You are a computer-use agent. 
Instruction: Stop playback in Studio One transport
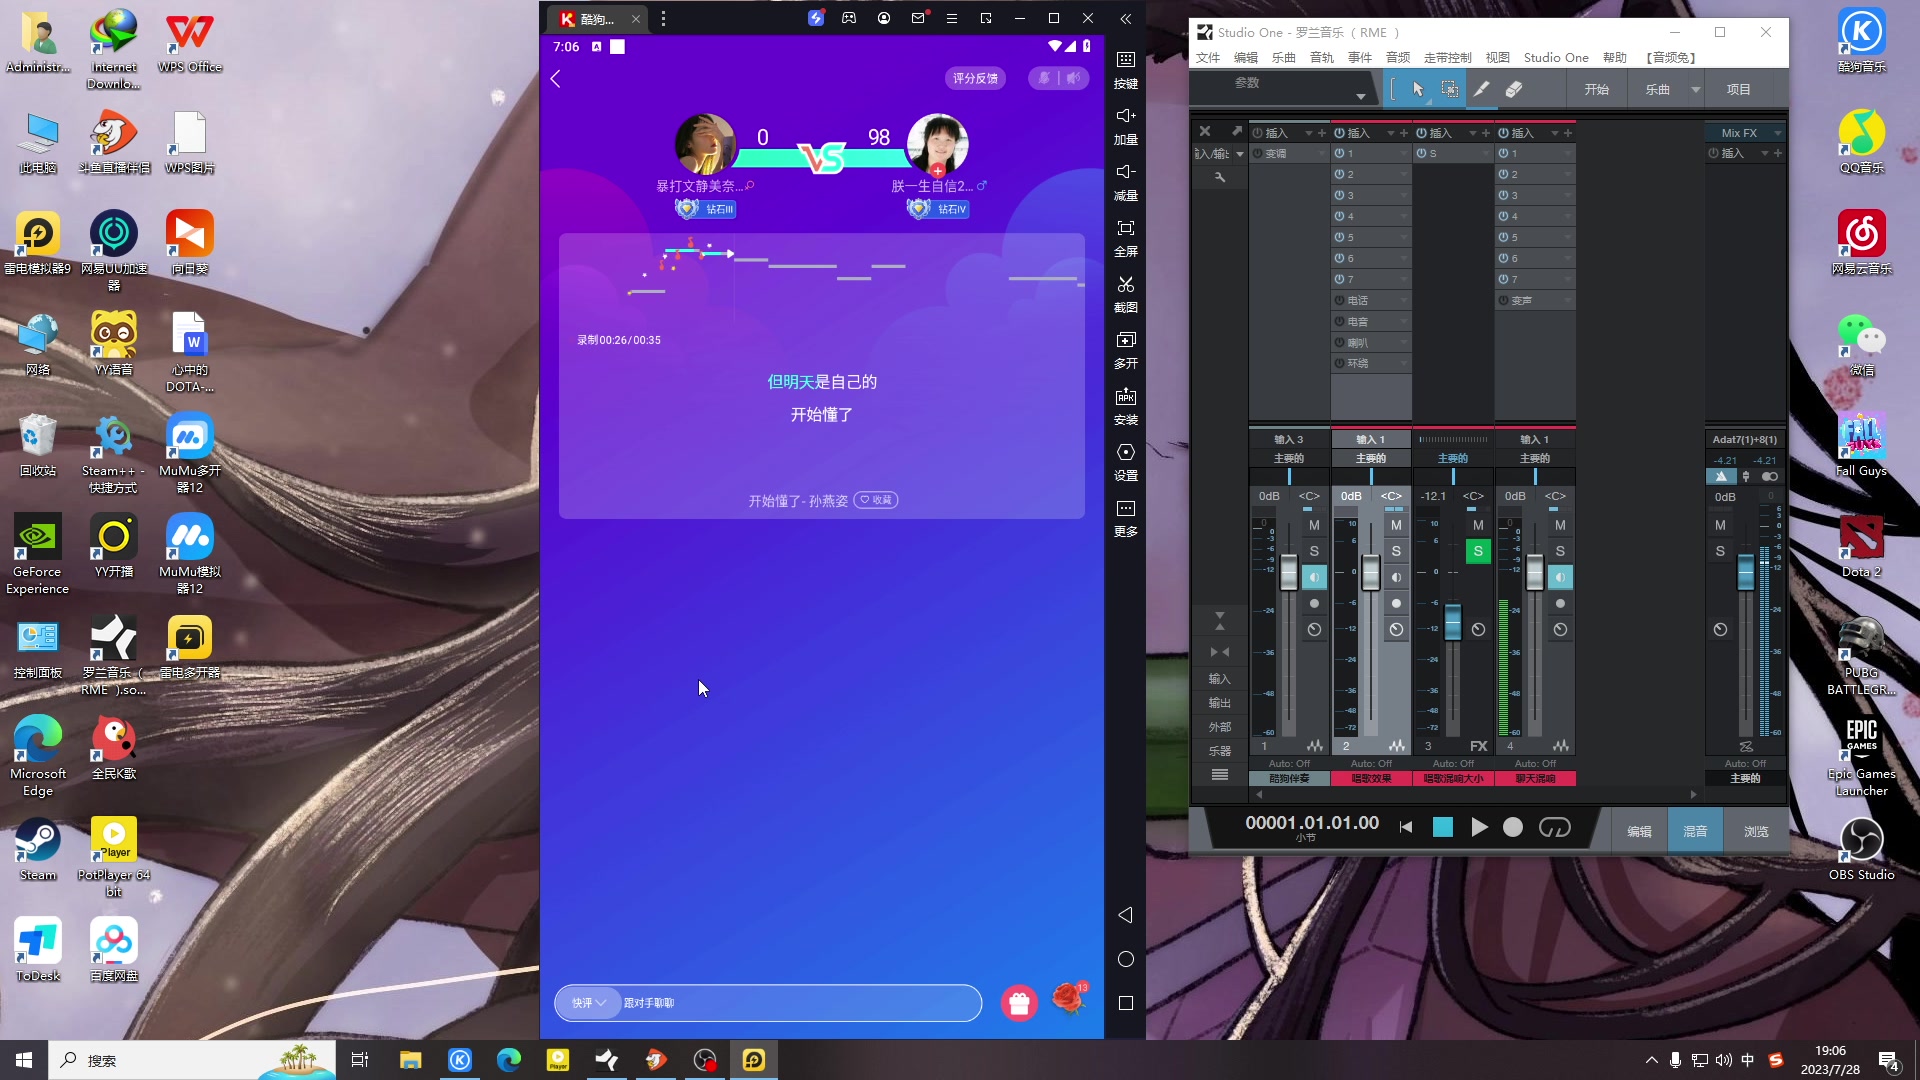tap(1442, 827)
